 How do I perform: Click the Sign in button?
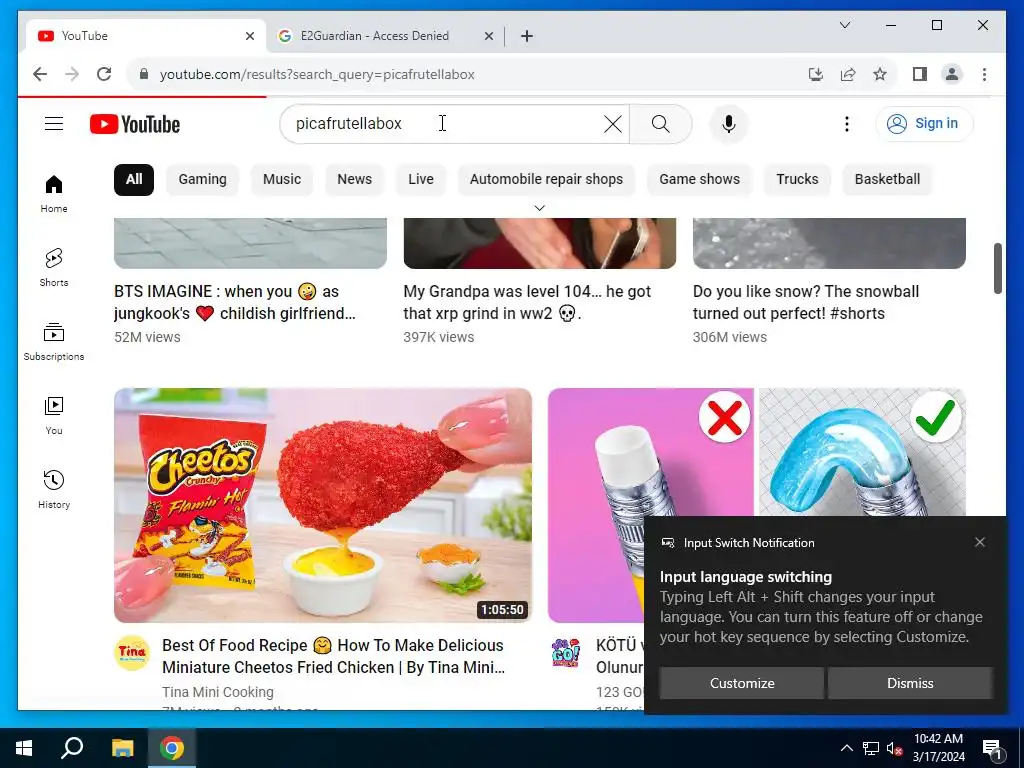pos(924,123)
